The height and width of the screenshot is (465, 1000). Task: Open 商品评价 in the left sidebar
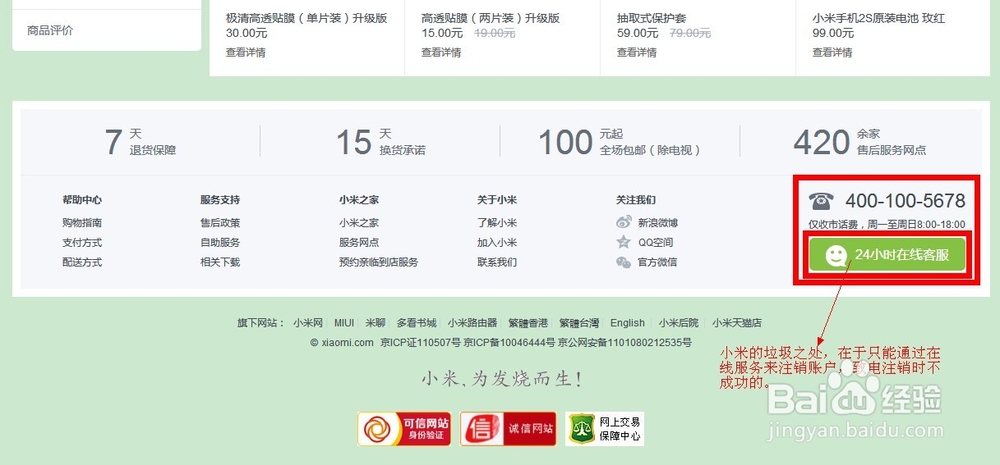coord(50,30)
